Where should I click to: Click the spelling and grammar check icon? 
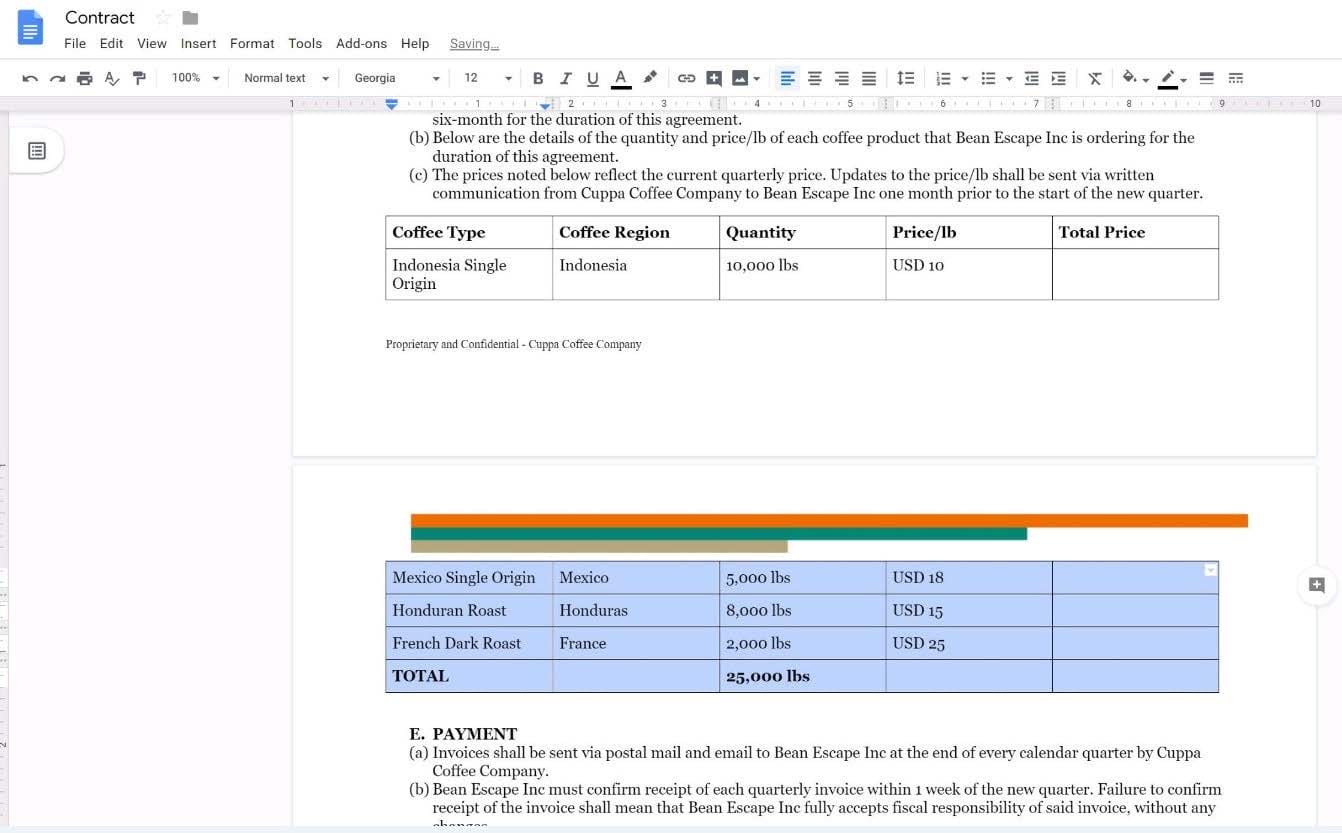pos(112,78)
